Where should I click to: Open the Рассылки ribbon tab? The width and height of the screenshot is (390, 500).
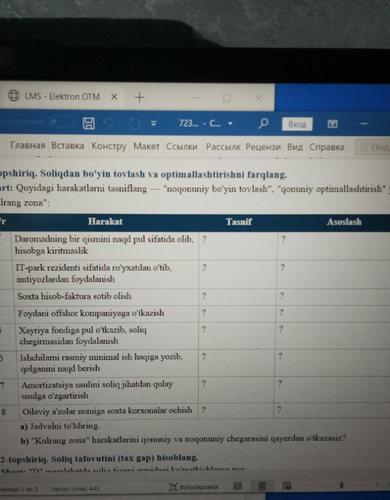click(x=223, y=147)
